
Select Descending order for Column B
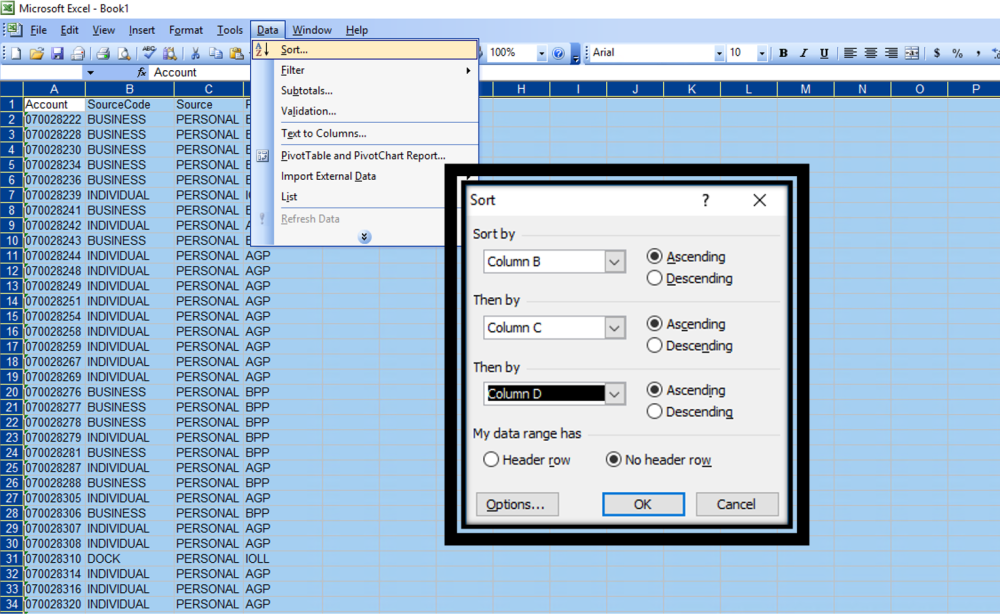tap(655, 278)
